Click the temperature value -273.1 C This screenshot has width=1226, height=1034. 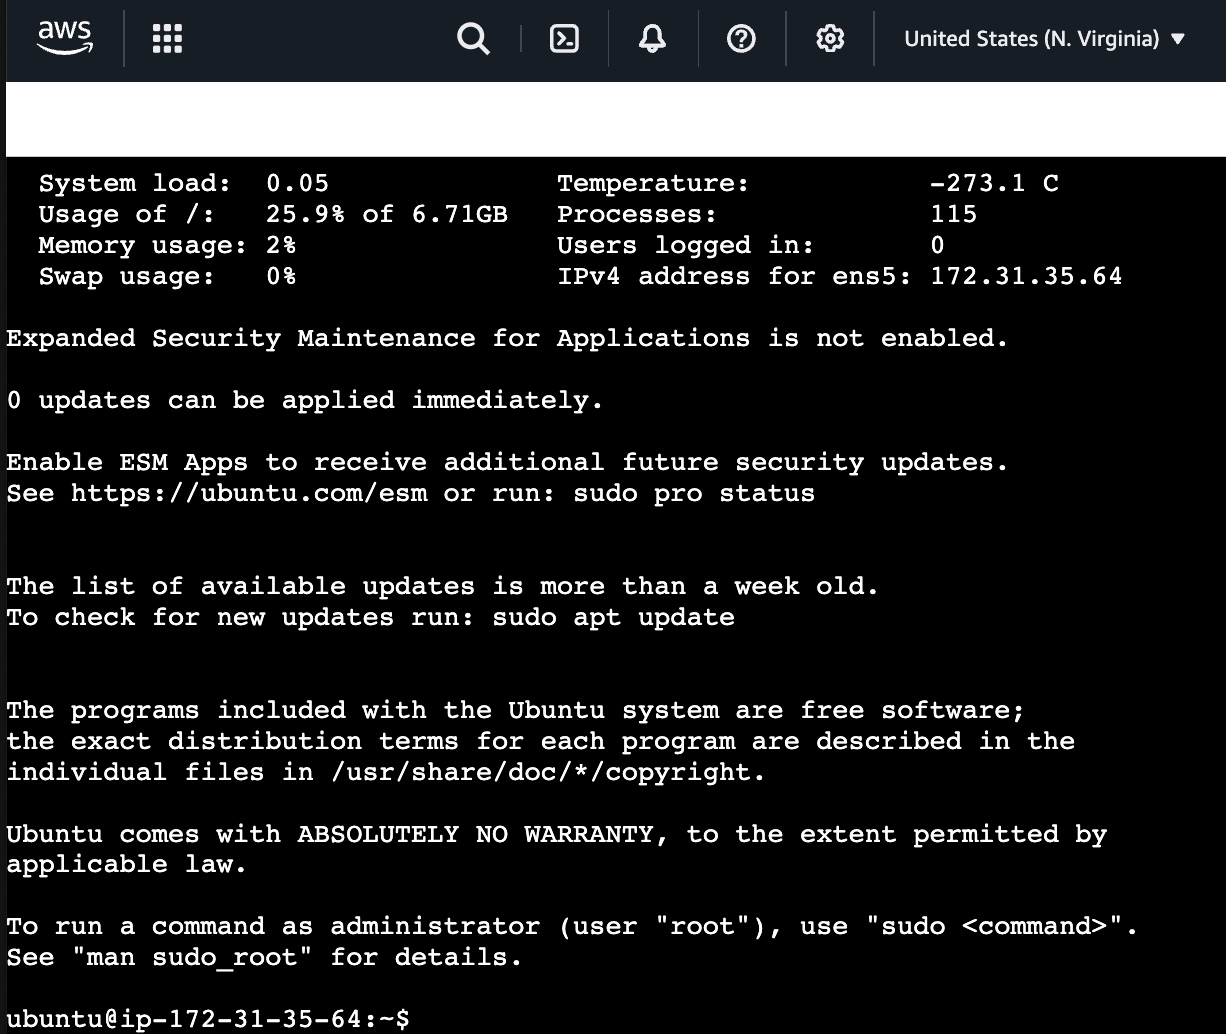pos(993,183)
